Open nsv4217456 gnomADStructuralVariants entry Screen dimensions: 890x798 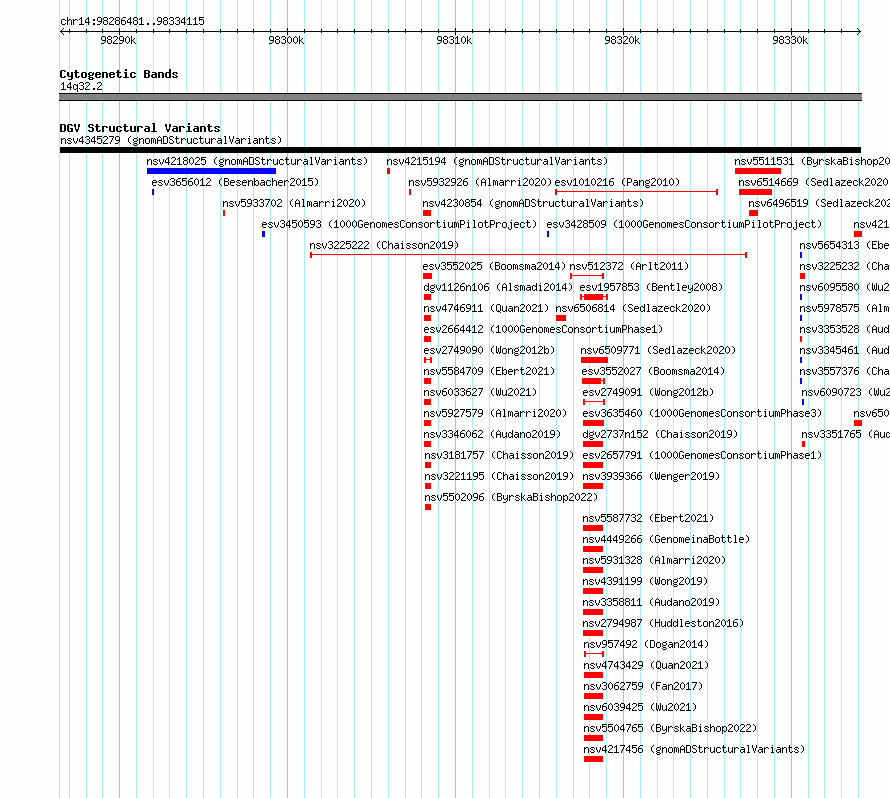click(694, 749)
